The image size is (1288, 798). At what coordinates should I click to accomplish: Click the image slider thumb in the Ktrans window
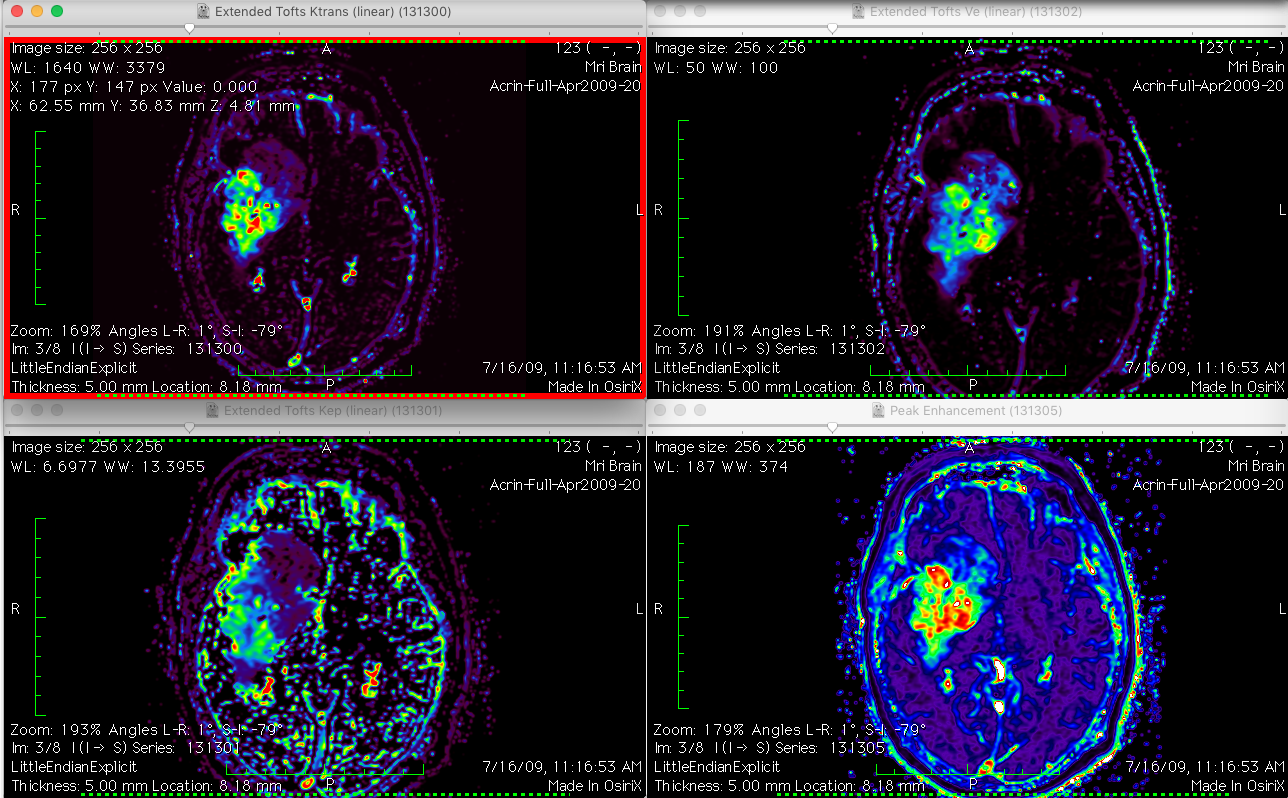(189, 28)
